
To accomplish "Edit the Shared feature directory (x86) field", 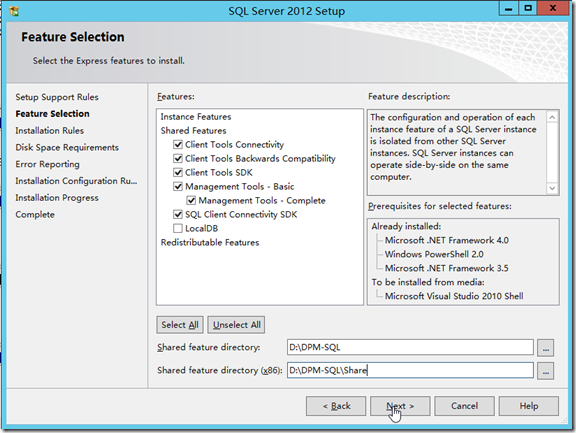I will click(410, 370).
